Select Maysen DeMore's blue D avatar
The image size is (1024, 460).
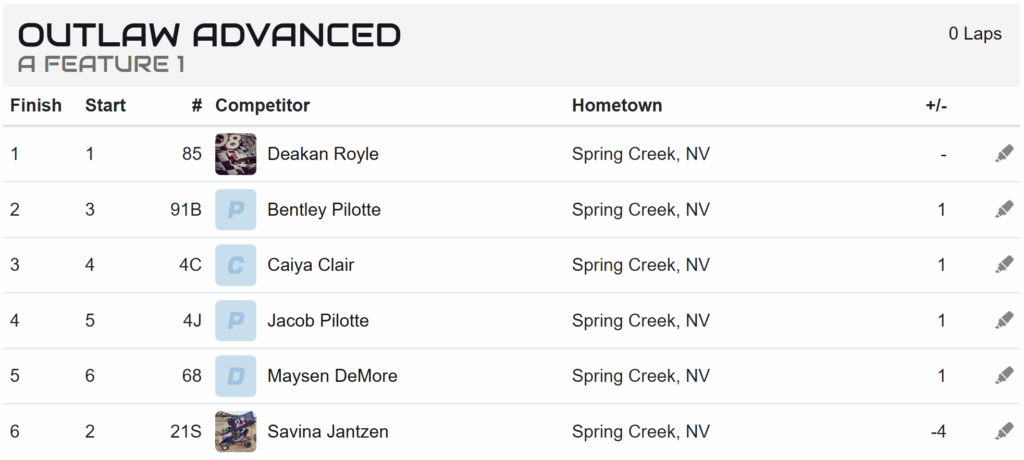click(x=236, y=376)
